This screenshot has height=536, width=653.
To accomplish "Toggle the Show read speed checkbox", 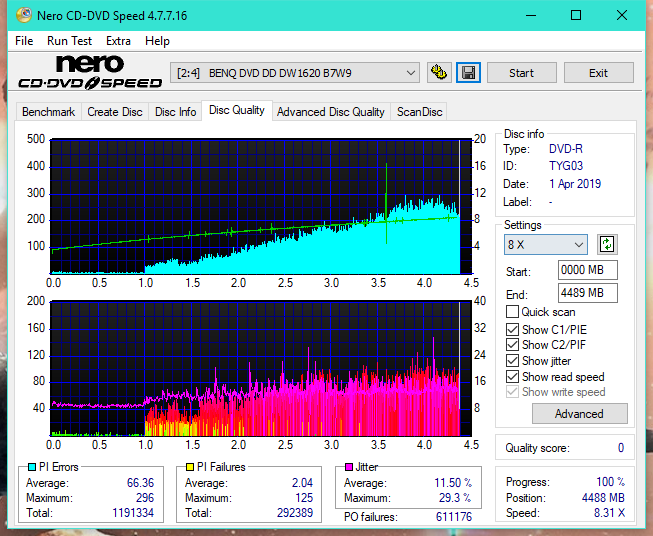I will click(x=512, y=376).
